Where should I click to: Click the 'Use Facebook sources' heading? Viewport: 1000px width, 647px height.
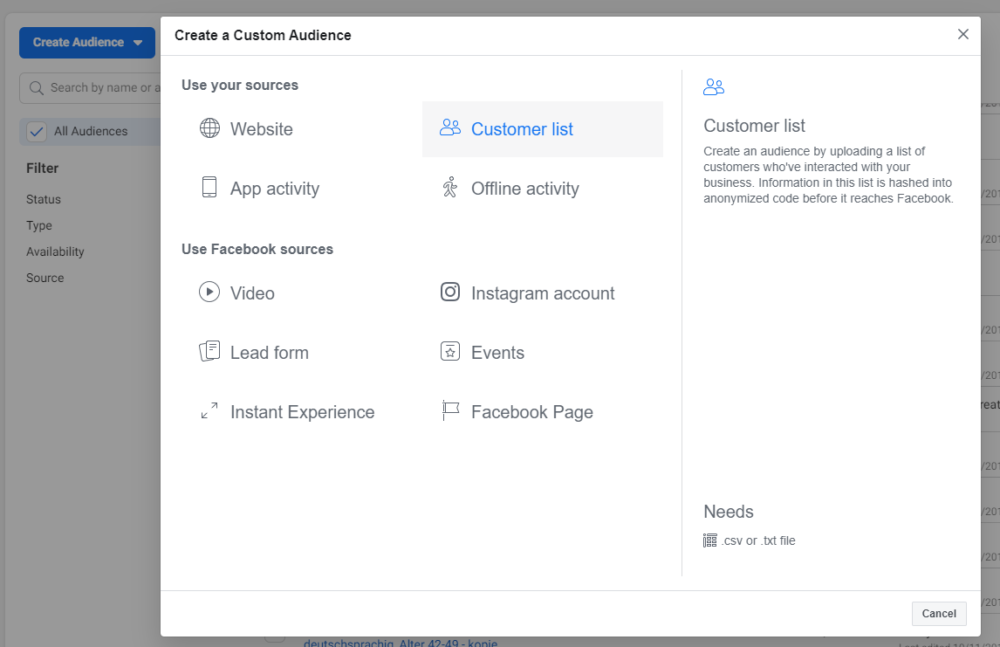coord(257,249)
